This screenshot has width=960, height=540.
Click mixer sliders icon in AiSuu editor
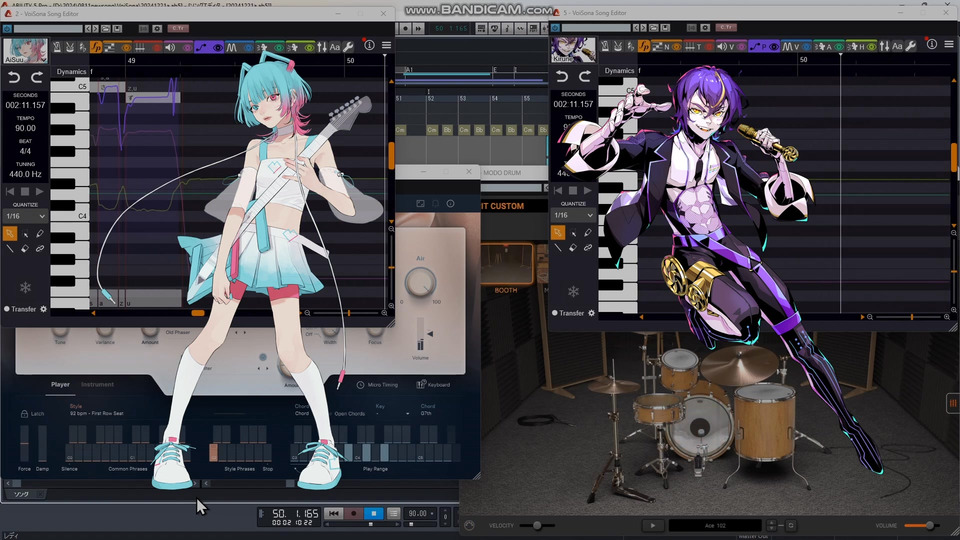(322, 47)
